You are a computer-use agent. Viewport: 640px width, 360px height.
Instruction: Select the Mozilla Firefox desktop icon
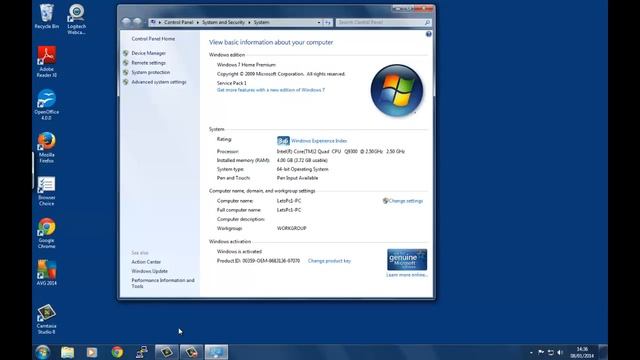[x=47, y=147]
